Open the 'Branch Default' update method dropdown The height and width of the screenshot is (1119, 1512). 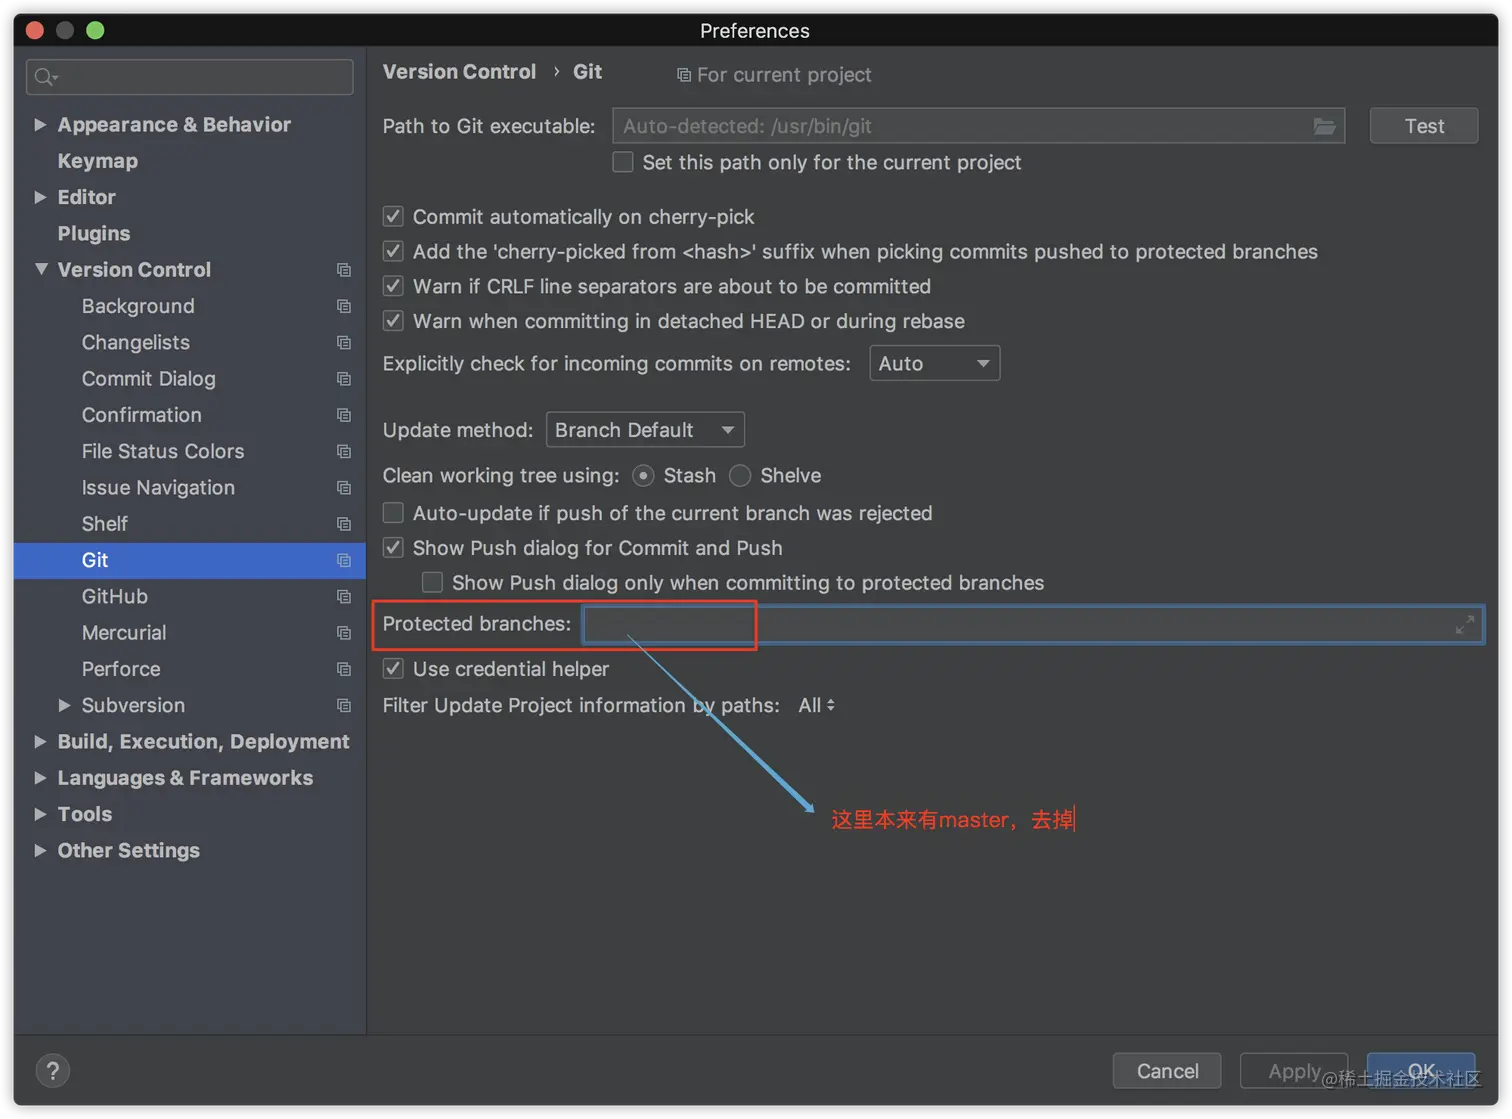(644, 429)
